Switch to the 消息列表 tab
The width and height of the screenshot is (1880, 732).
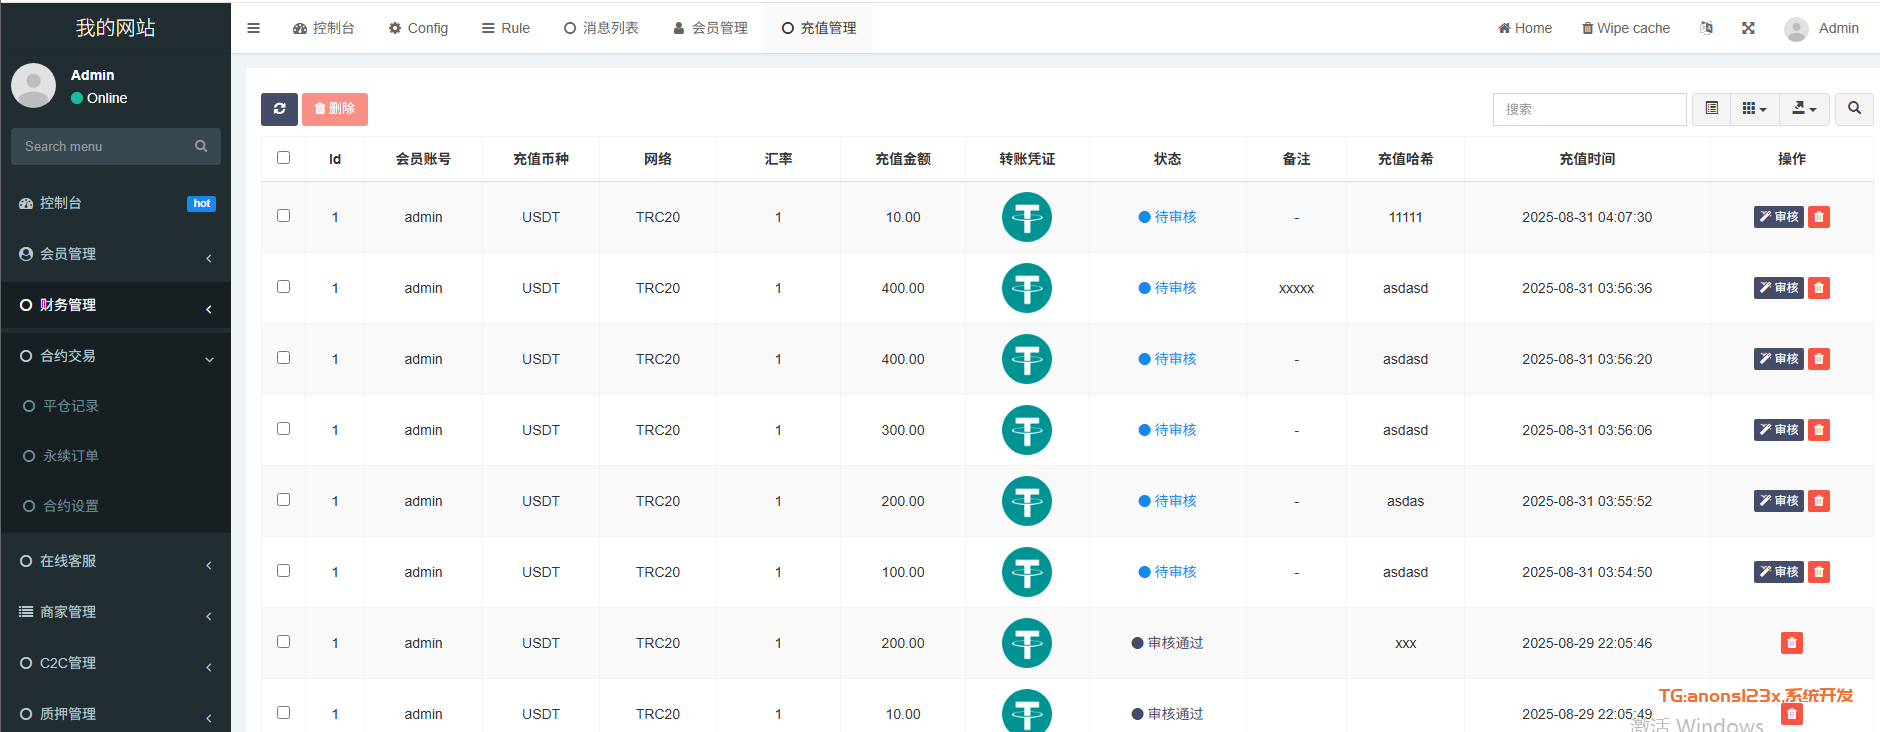pos(601,28)
